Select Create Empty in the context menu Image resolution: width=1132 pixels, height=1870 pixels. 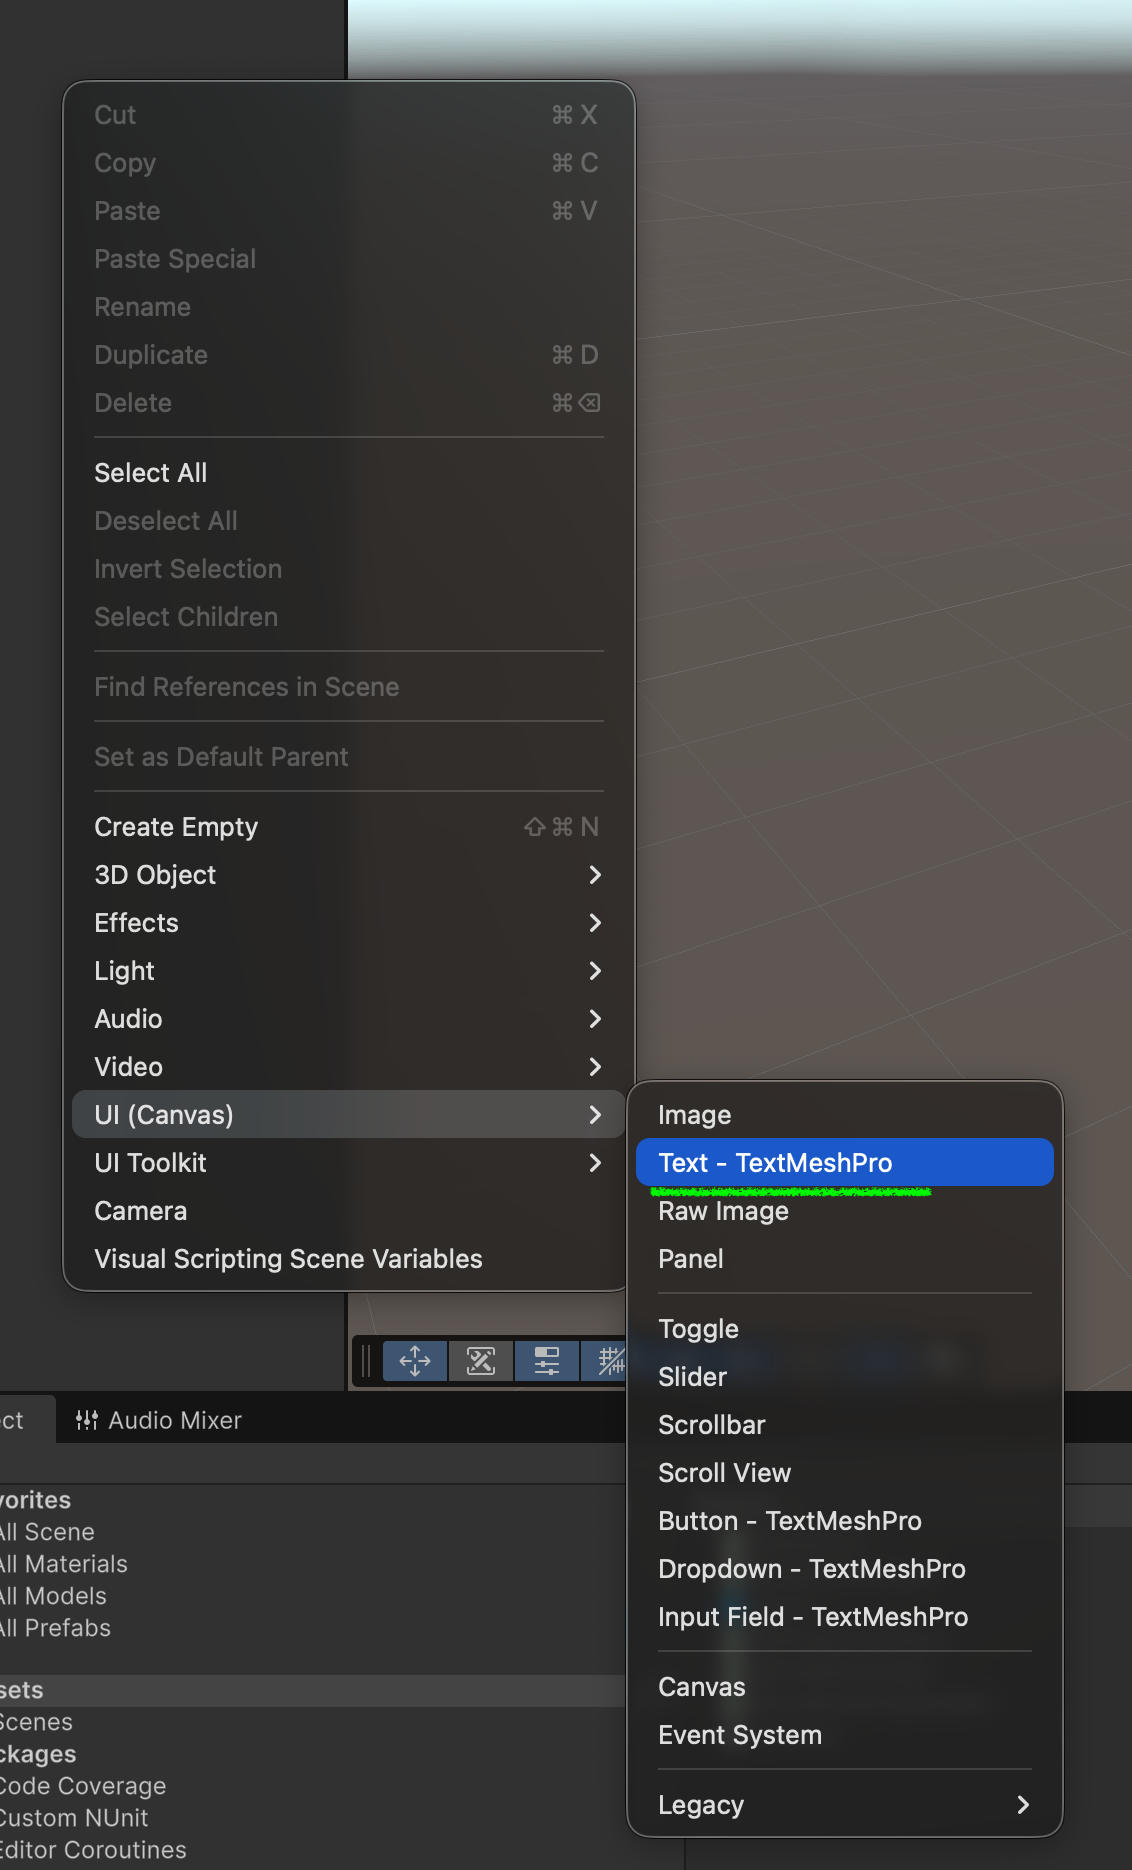(x=176, y=827)
